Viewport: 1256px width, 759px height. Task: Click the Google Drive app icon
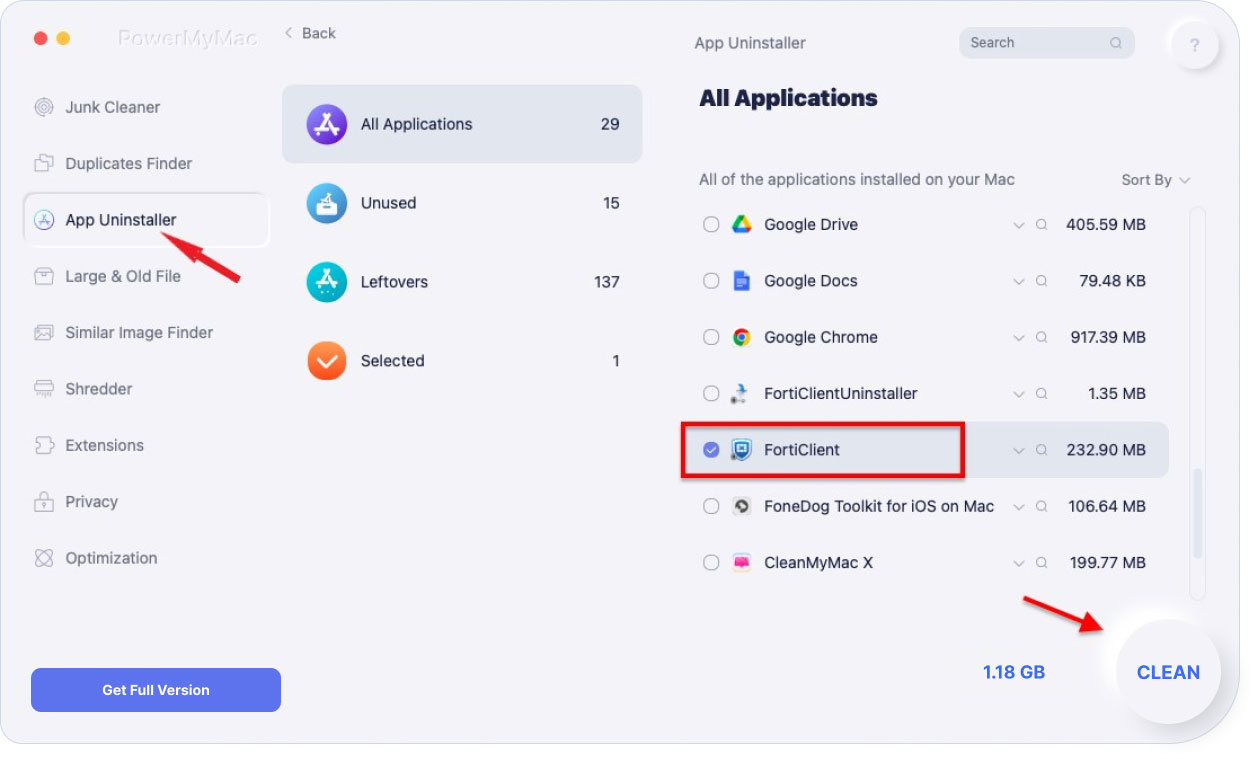pos(741,225)
